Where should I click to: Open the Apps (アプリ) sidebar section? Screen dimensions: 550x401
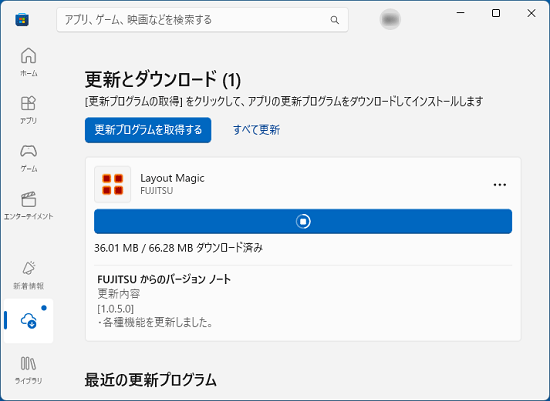[28, 110]
